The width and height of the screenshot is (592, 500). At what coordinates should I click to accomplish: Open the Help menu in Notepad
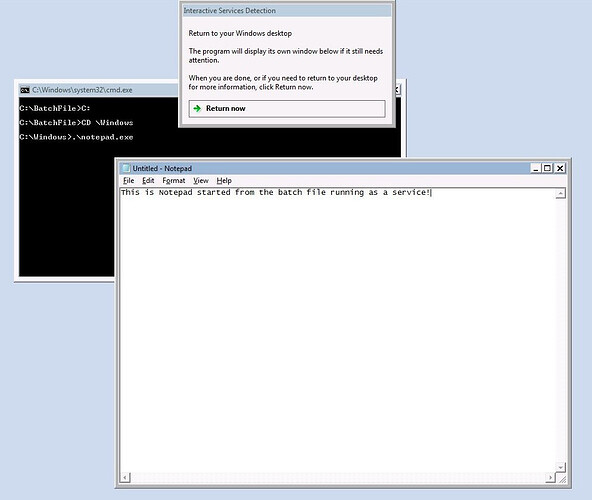point(224,181)
